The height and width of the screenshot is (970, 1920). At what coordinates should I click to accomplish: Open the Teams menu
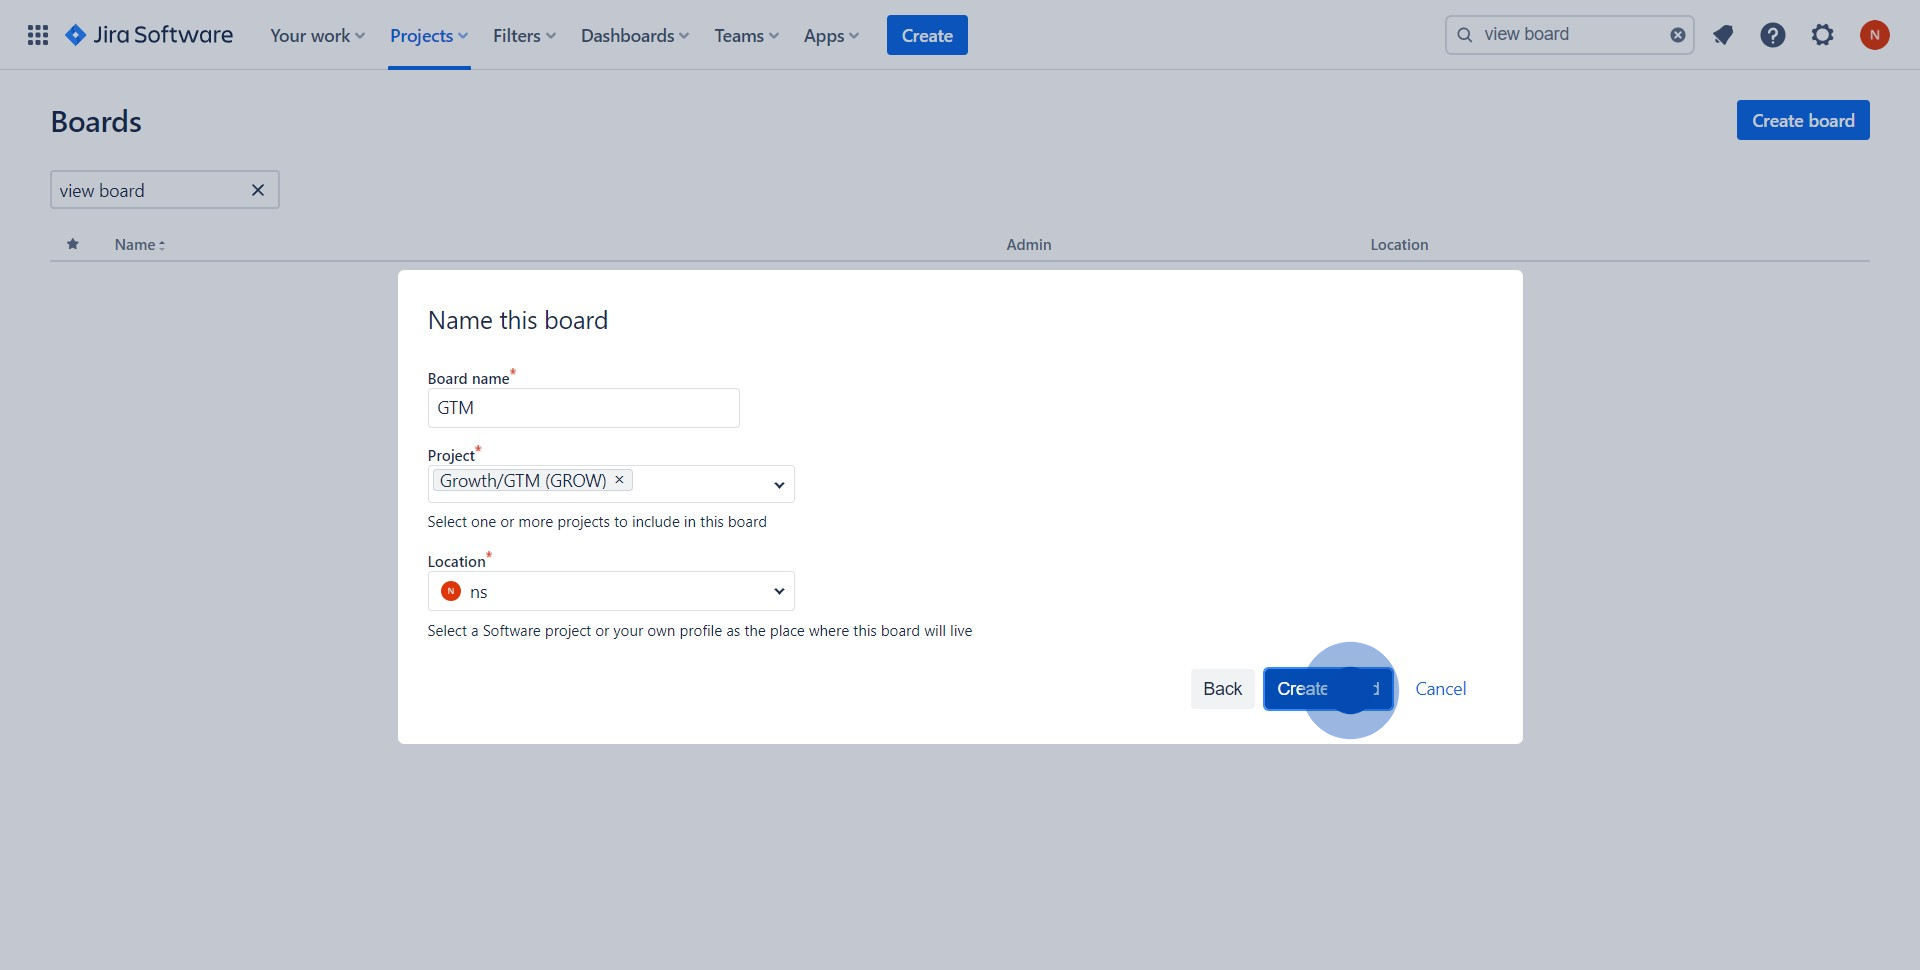click(x=745, y=34)
